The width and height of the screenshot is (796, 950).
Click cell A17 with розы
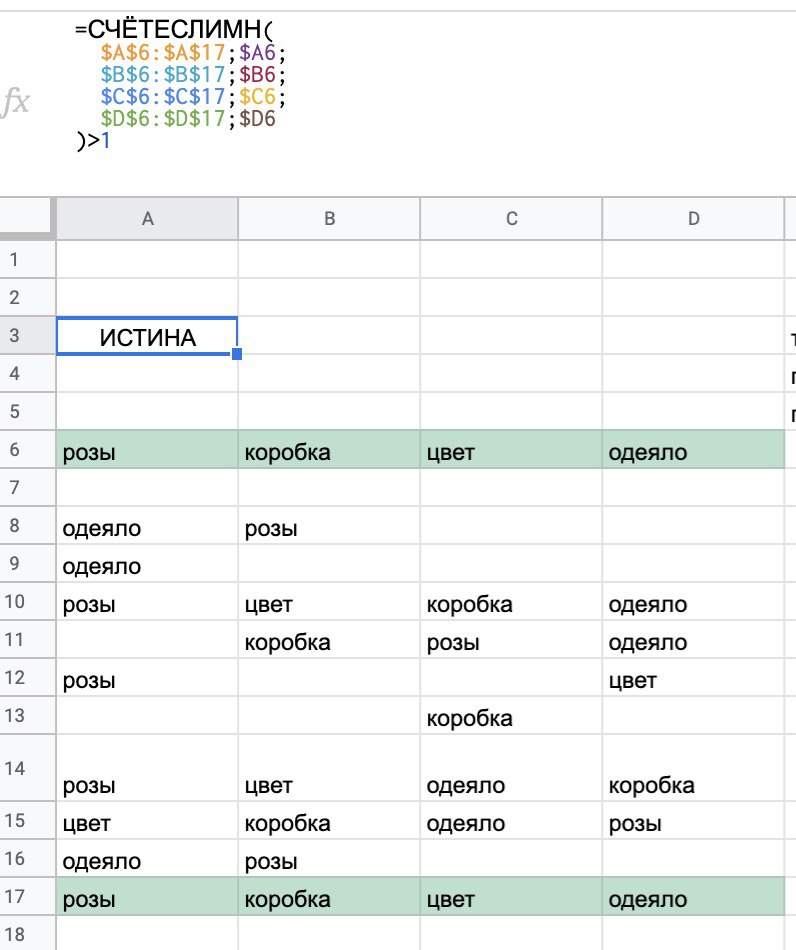[147, 897]
